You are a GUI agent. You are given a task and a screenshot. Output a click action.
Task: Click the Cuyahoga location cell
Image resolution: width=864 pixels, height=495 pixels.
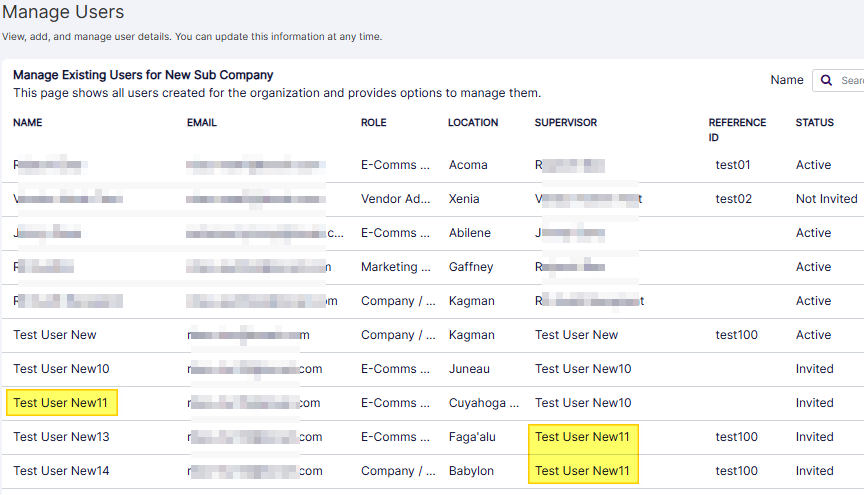point(484,403)
